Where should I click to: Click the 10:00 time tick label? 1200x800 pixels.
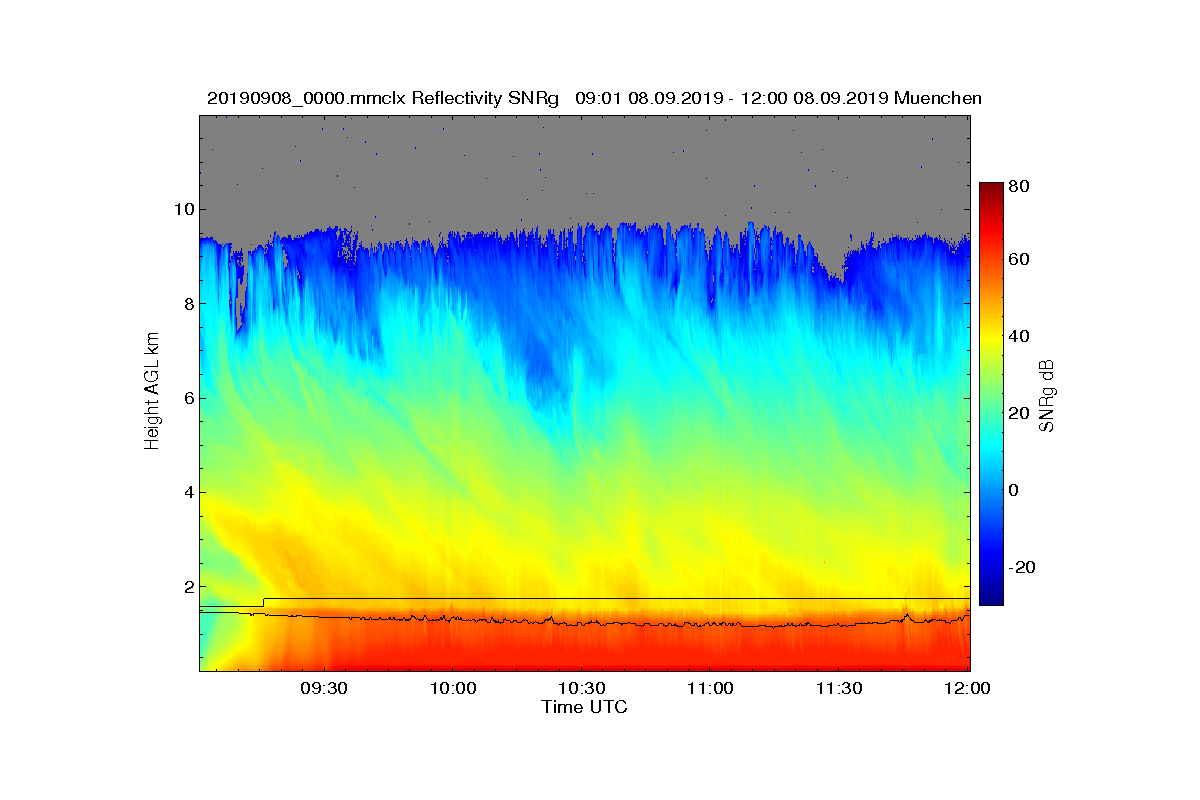[x=452, y=689]
